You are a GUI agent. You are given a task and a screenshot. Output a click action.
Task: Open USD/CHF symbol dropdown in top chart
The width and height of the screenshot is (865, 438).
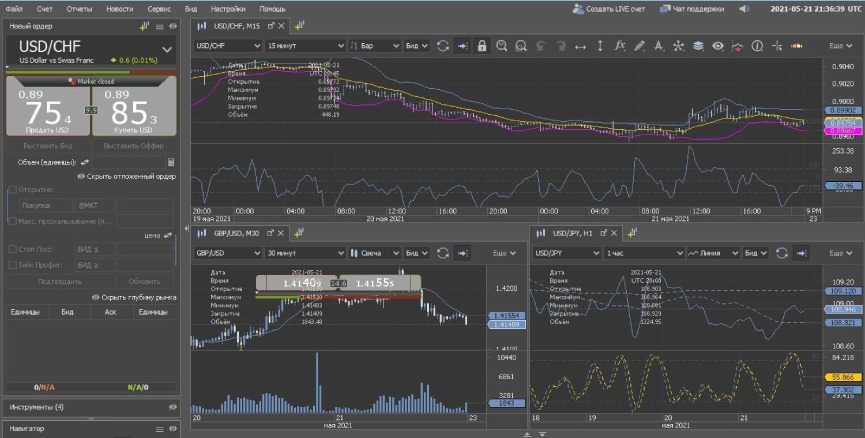coord(228,46)
